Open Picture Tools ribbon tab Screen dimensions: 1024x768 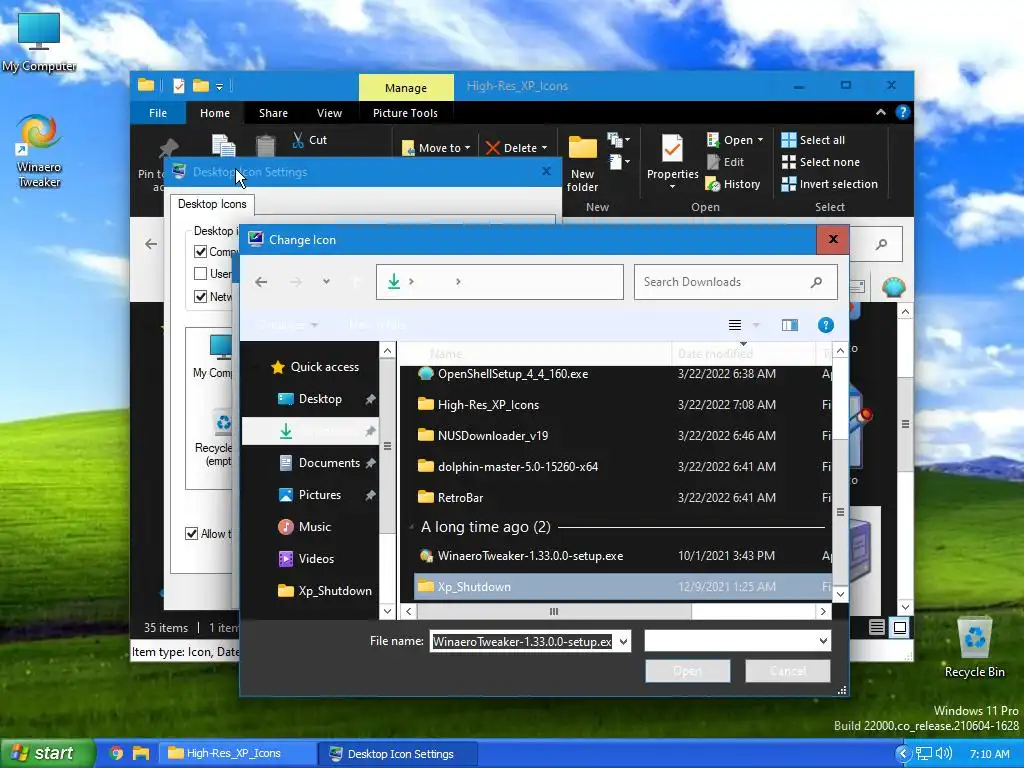tap(406, 113)
